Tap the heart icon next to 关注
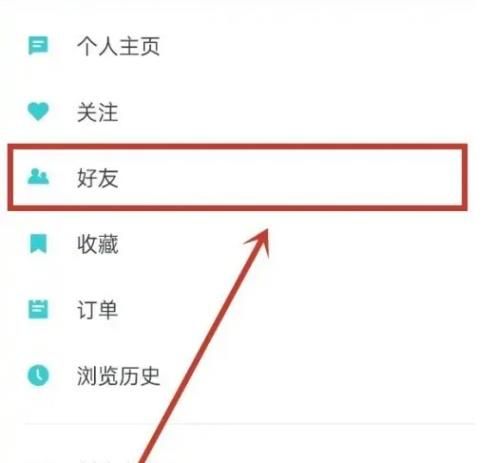The width and height of the screenshot is (483, 463). tap(38, 111)
